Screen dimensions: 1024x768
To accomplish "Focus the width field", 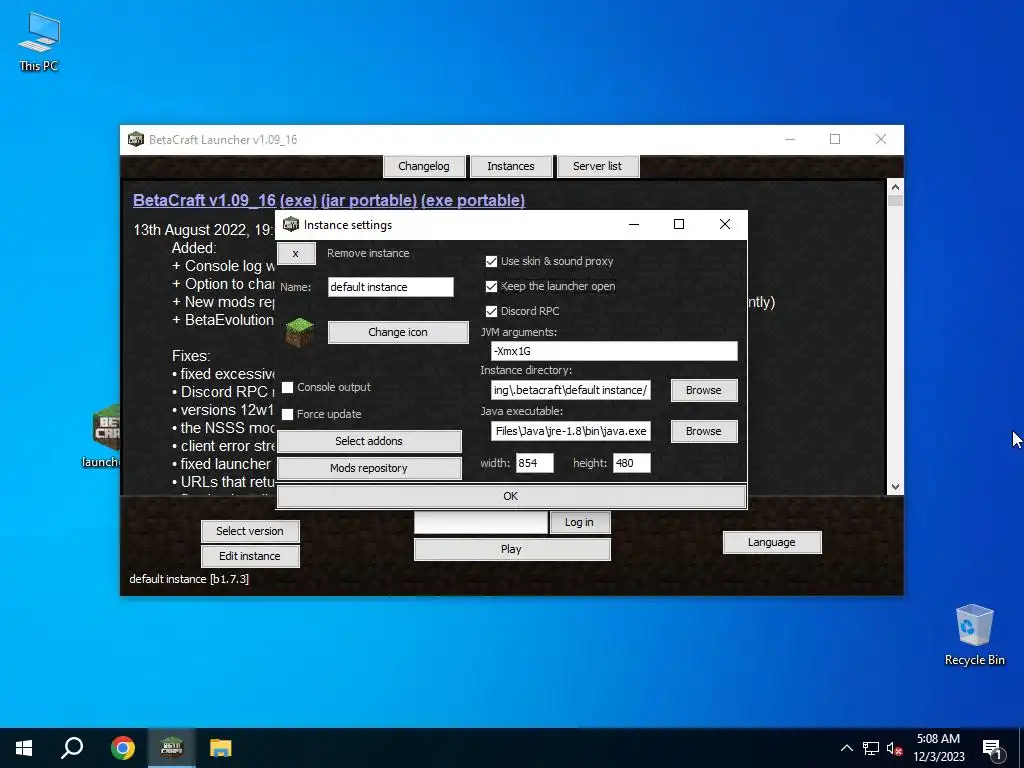I will pyautogui.click(x=534, y=463).
